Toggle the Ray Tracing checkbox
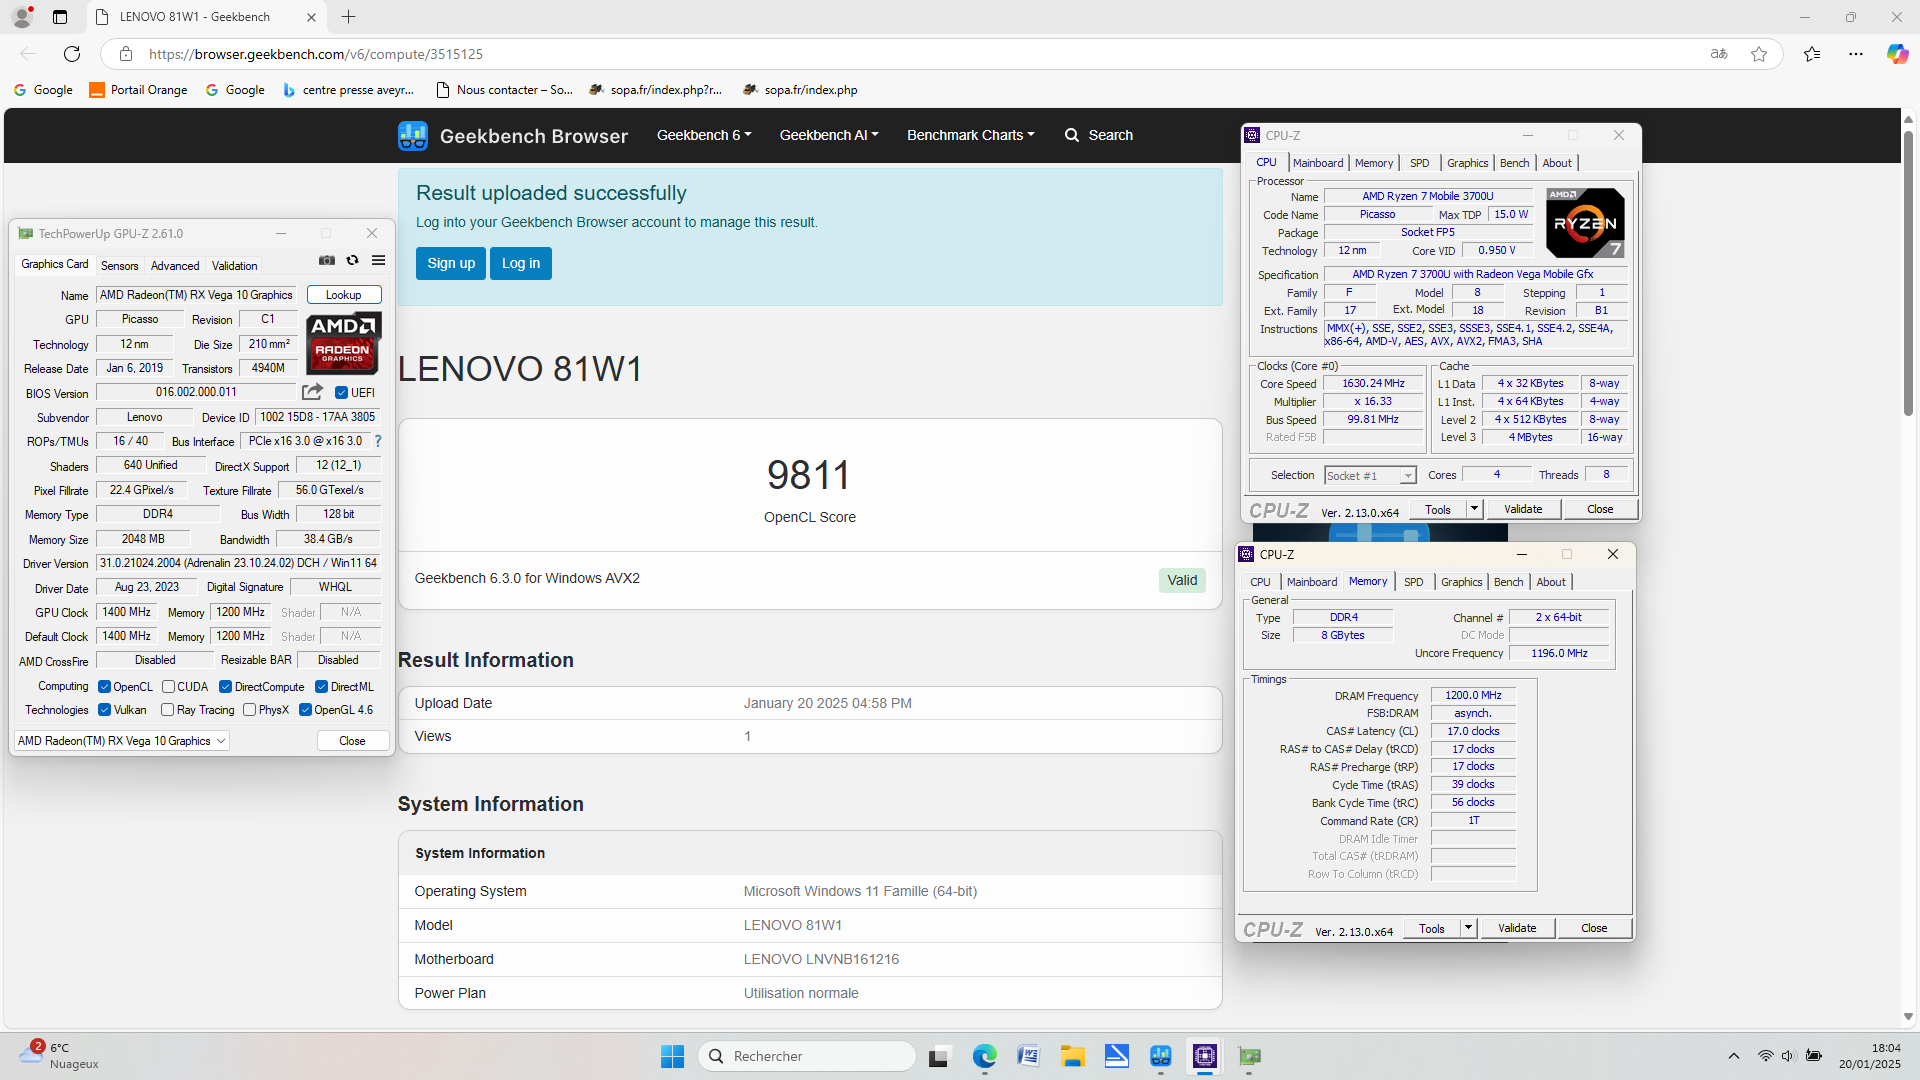The width and height of the screenshot is (1920, 1080). coord(168,710)
